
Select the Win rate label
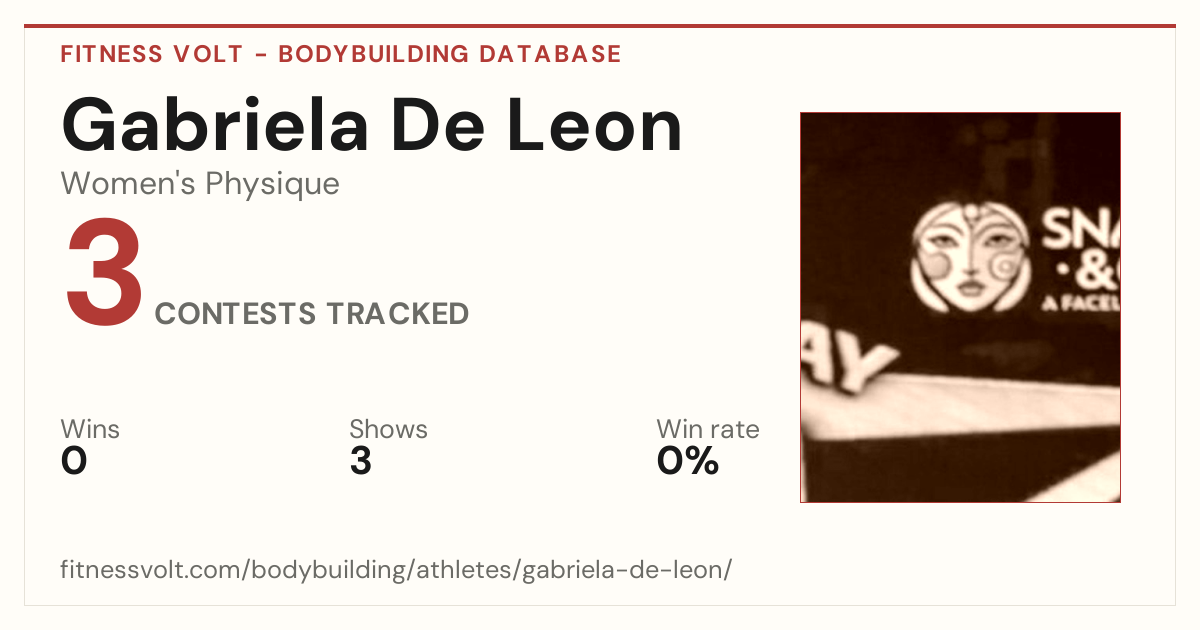click(x=708, y=430)
